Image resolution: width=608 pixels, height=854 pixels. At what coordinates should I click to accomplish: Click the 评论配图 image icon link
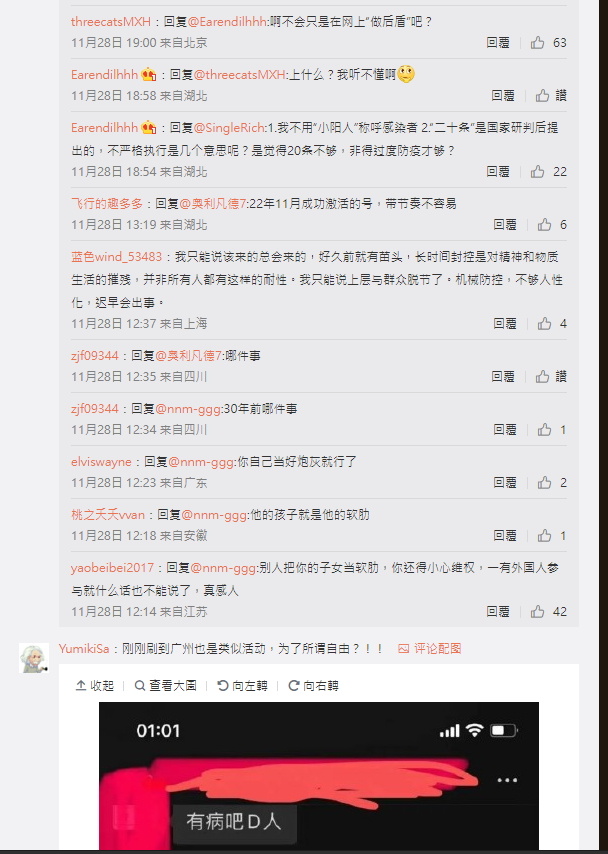pyautogui.click(x=430, y=648)
